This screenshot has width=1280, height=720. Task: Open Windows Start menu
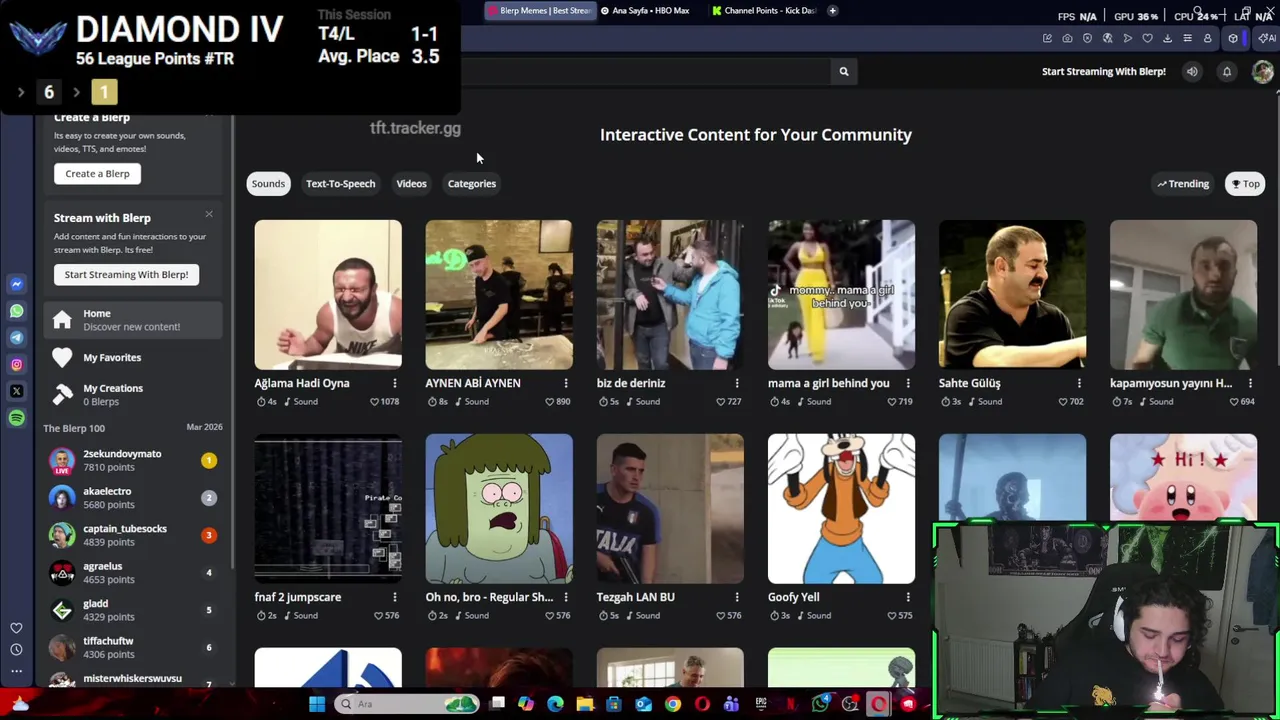click(316, 704)
